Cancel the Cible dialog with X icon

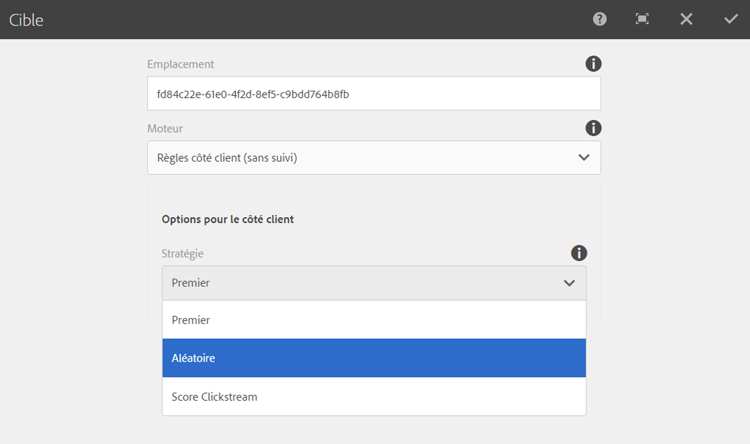pos(686,19)
